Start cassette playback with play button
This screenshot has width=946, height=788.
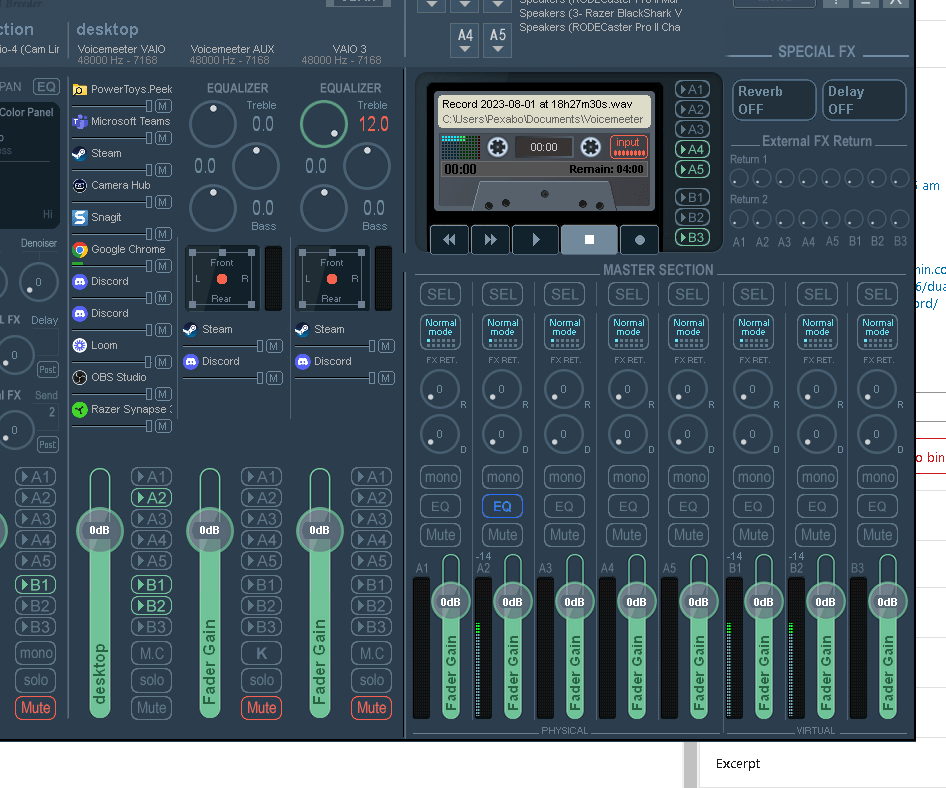point(536,240)
